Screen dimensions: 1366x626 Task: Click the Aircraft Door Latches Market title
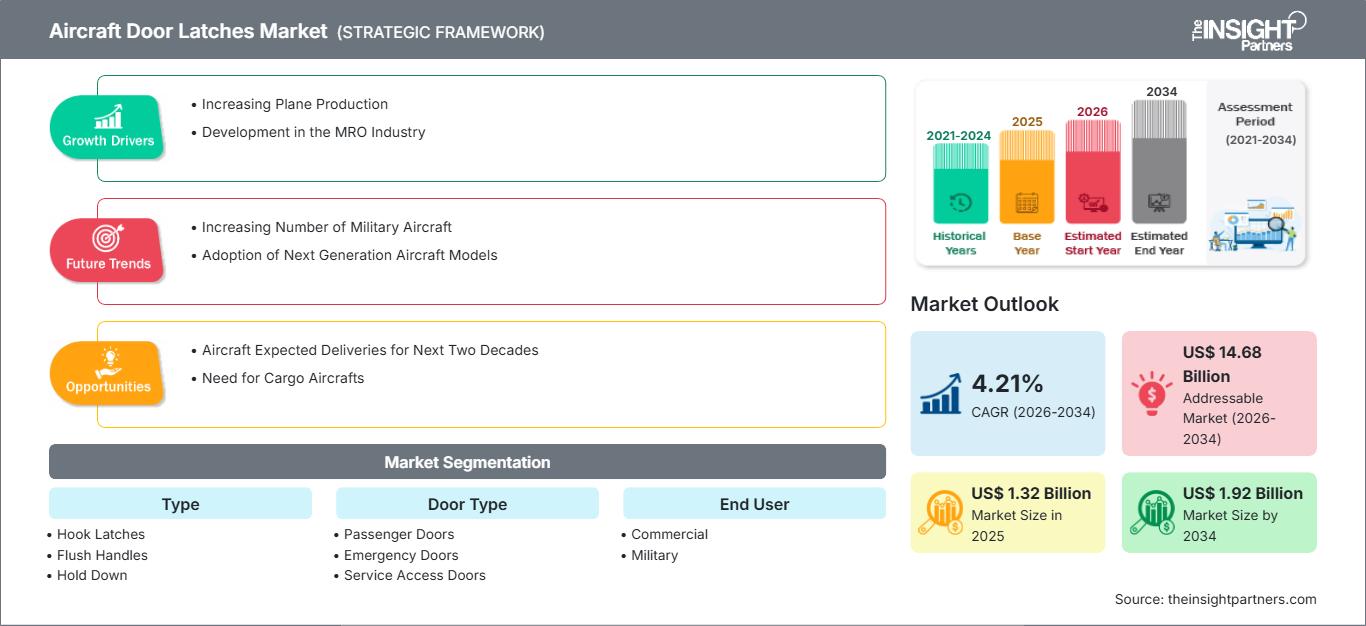pos(188,31)
